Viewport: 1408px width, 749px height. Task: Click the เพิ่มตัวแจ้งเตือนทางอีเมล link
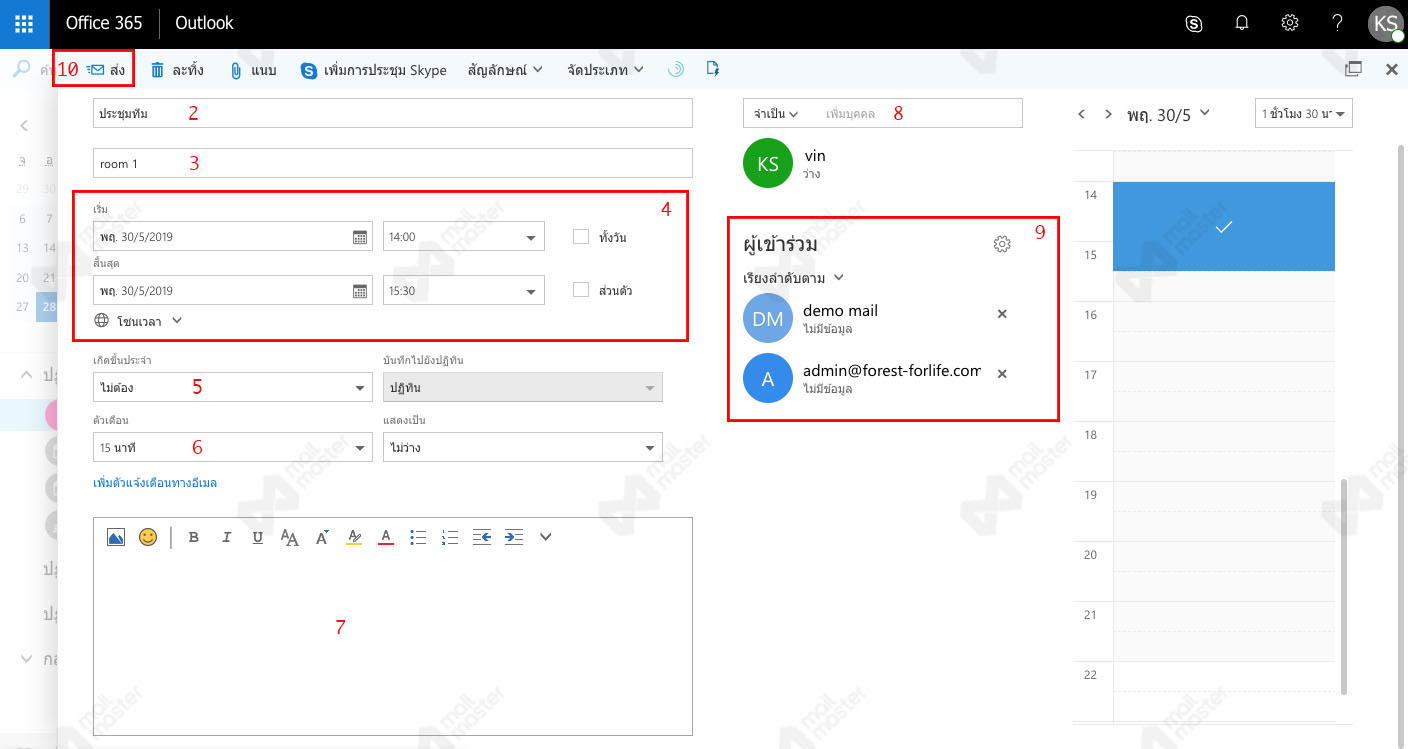pyautogui.click(x=155, y=483)
